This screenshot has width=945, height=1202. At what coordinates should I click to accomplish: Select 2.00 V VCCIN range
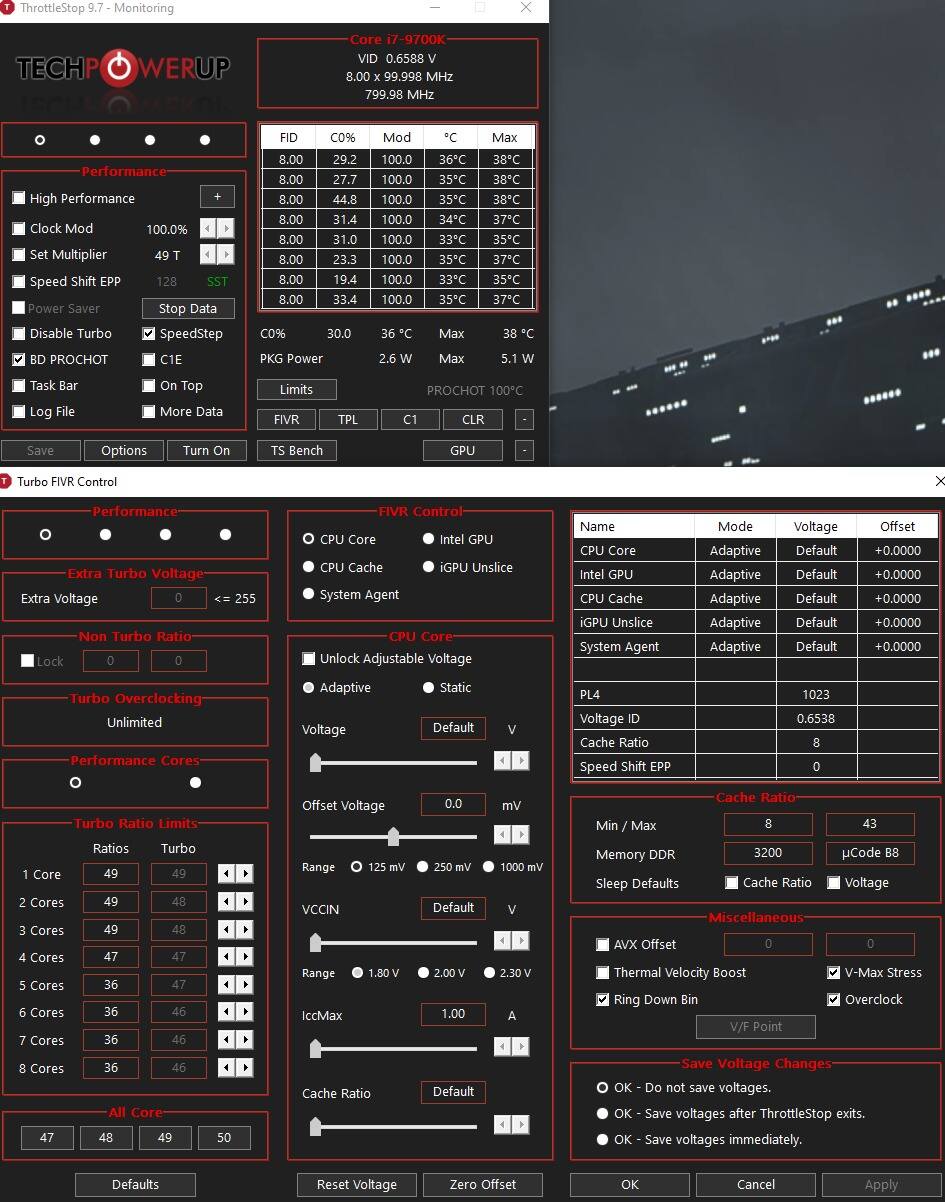(424, 972)
